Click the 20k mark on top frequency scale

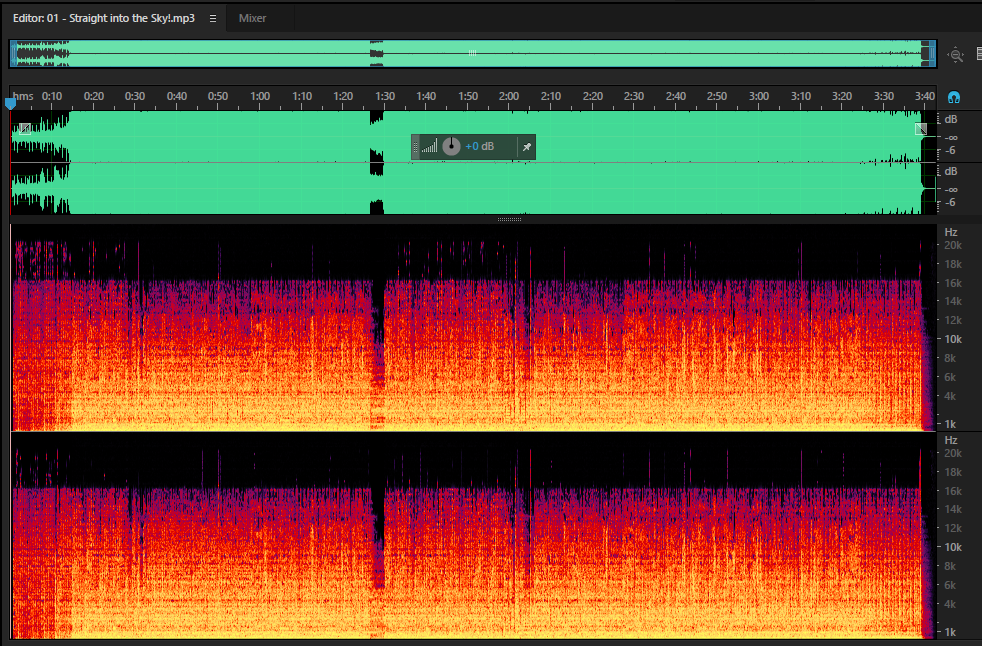tap(953, 246)
